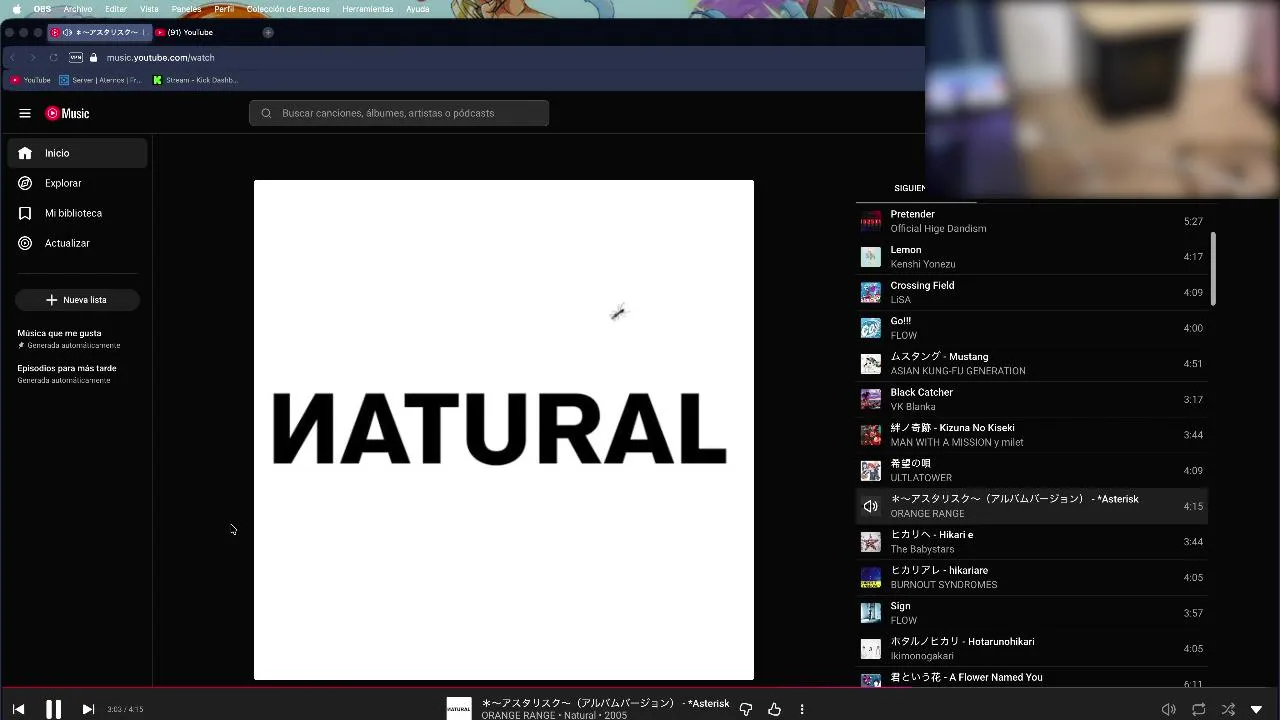1280x720 pixels.
Task: Focus the Buscar canciones search field
Action: point(399,113)
